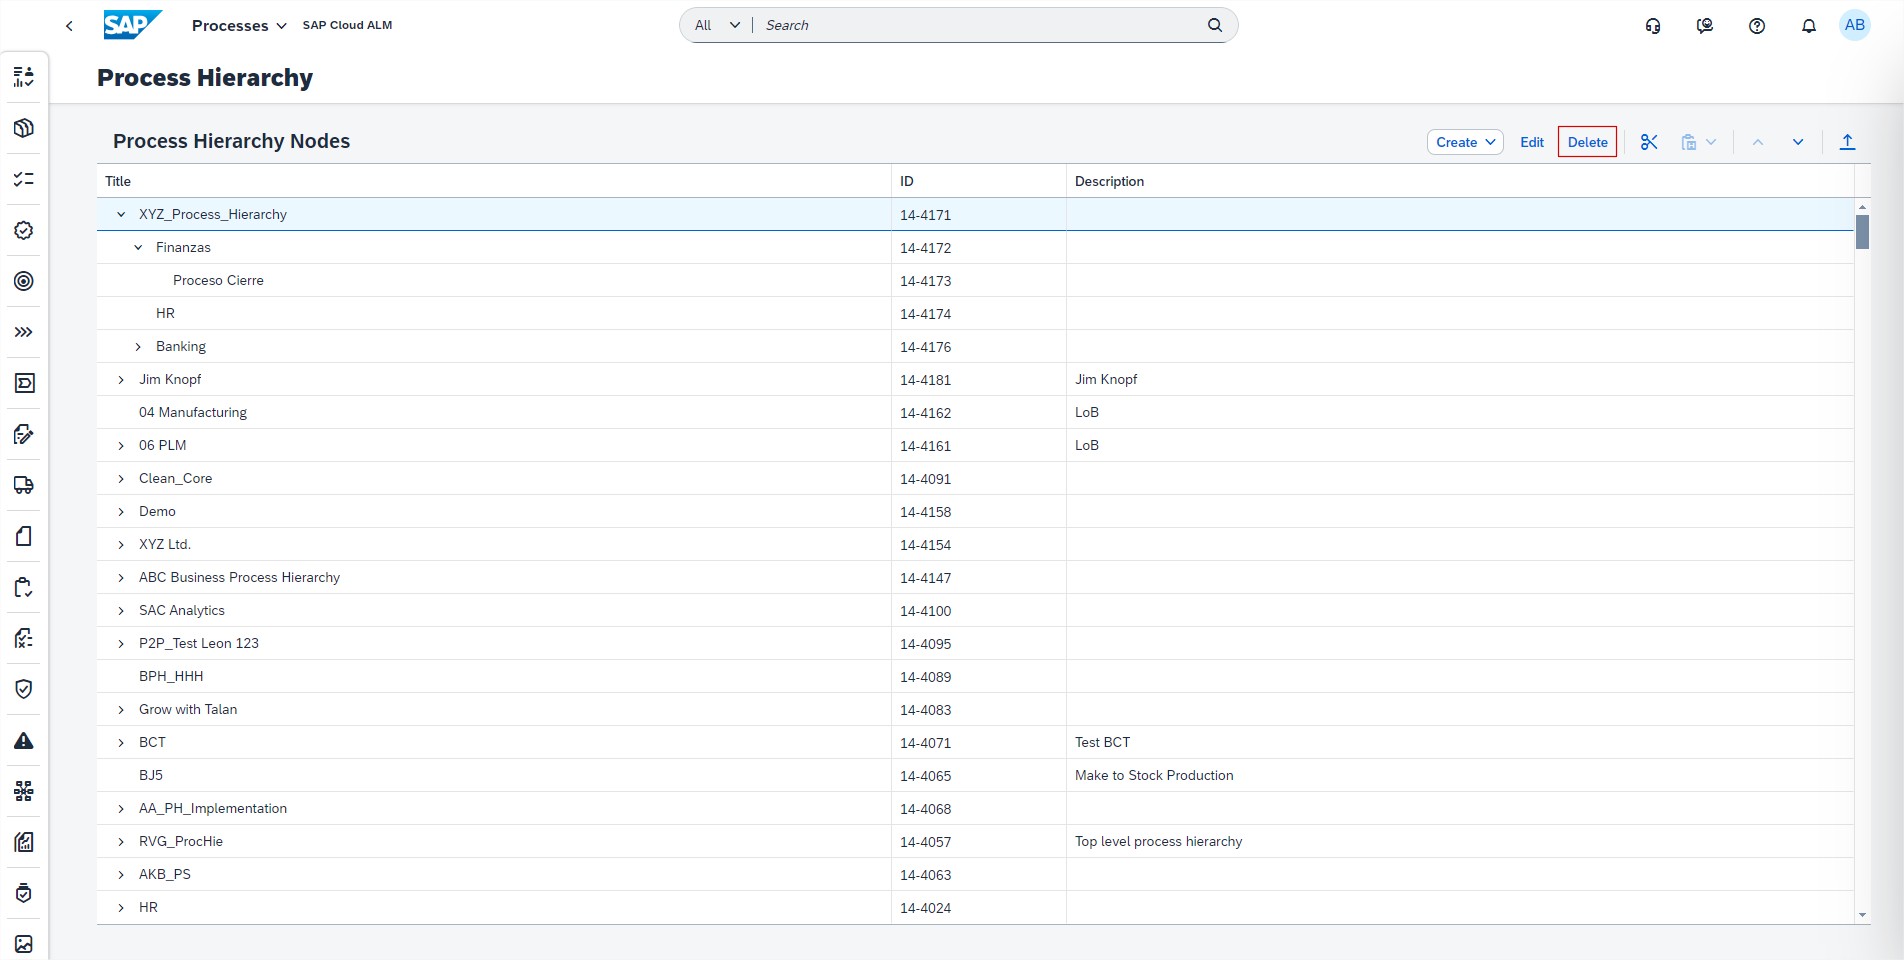Screen dimensions: 1904x960
Task: Click the headset support icon
Action: coord(1652,26)
